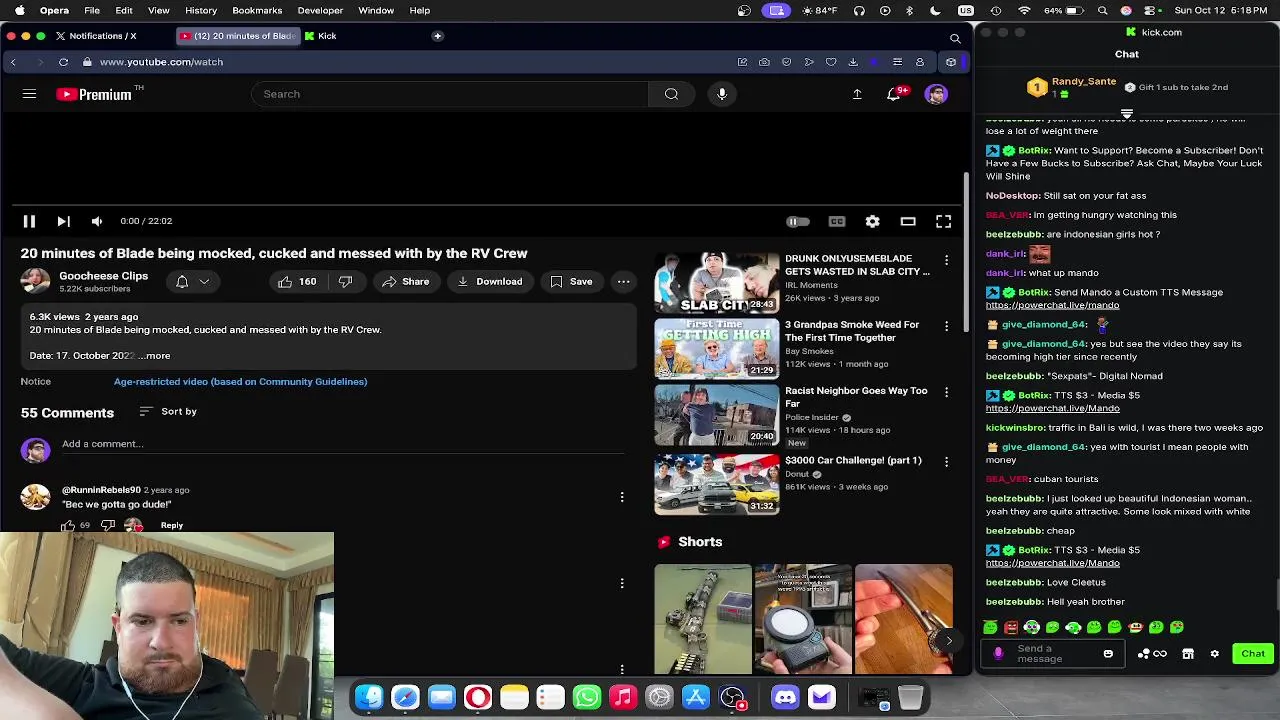Dislike the video
The width and height of the screenshot is (1280, 720).
(345, 282)
